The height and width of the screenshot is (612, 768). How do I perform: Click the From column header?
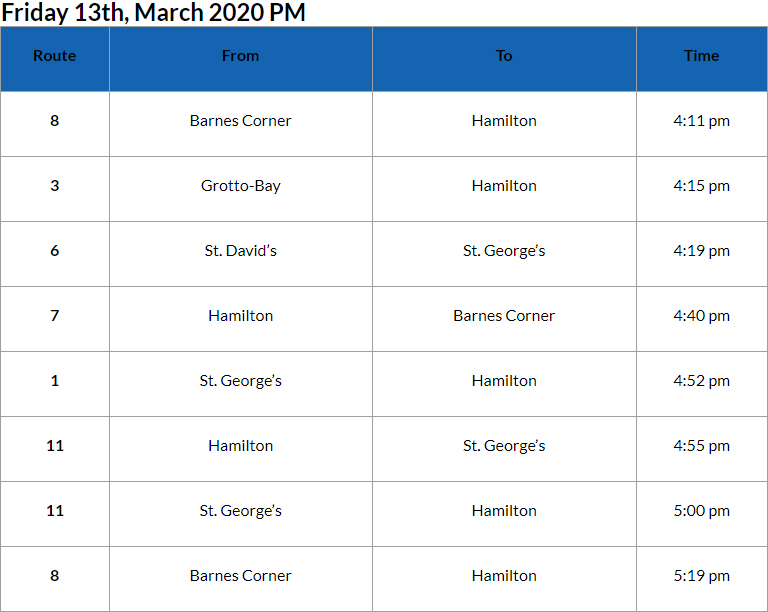[240, 56]
